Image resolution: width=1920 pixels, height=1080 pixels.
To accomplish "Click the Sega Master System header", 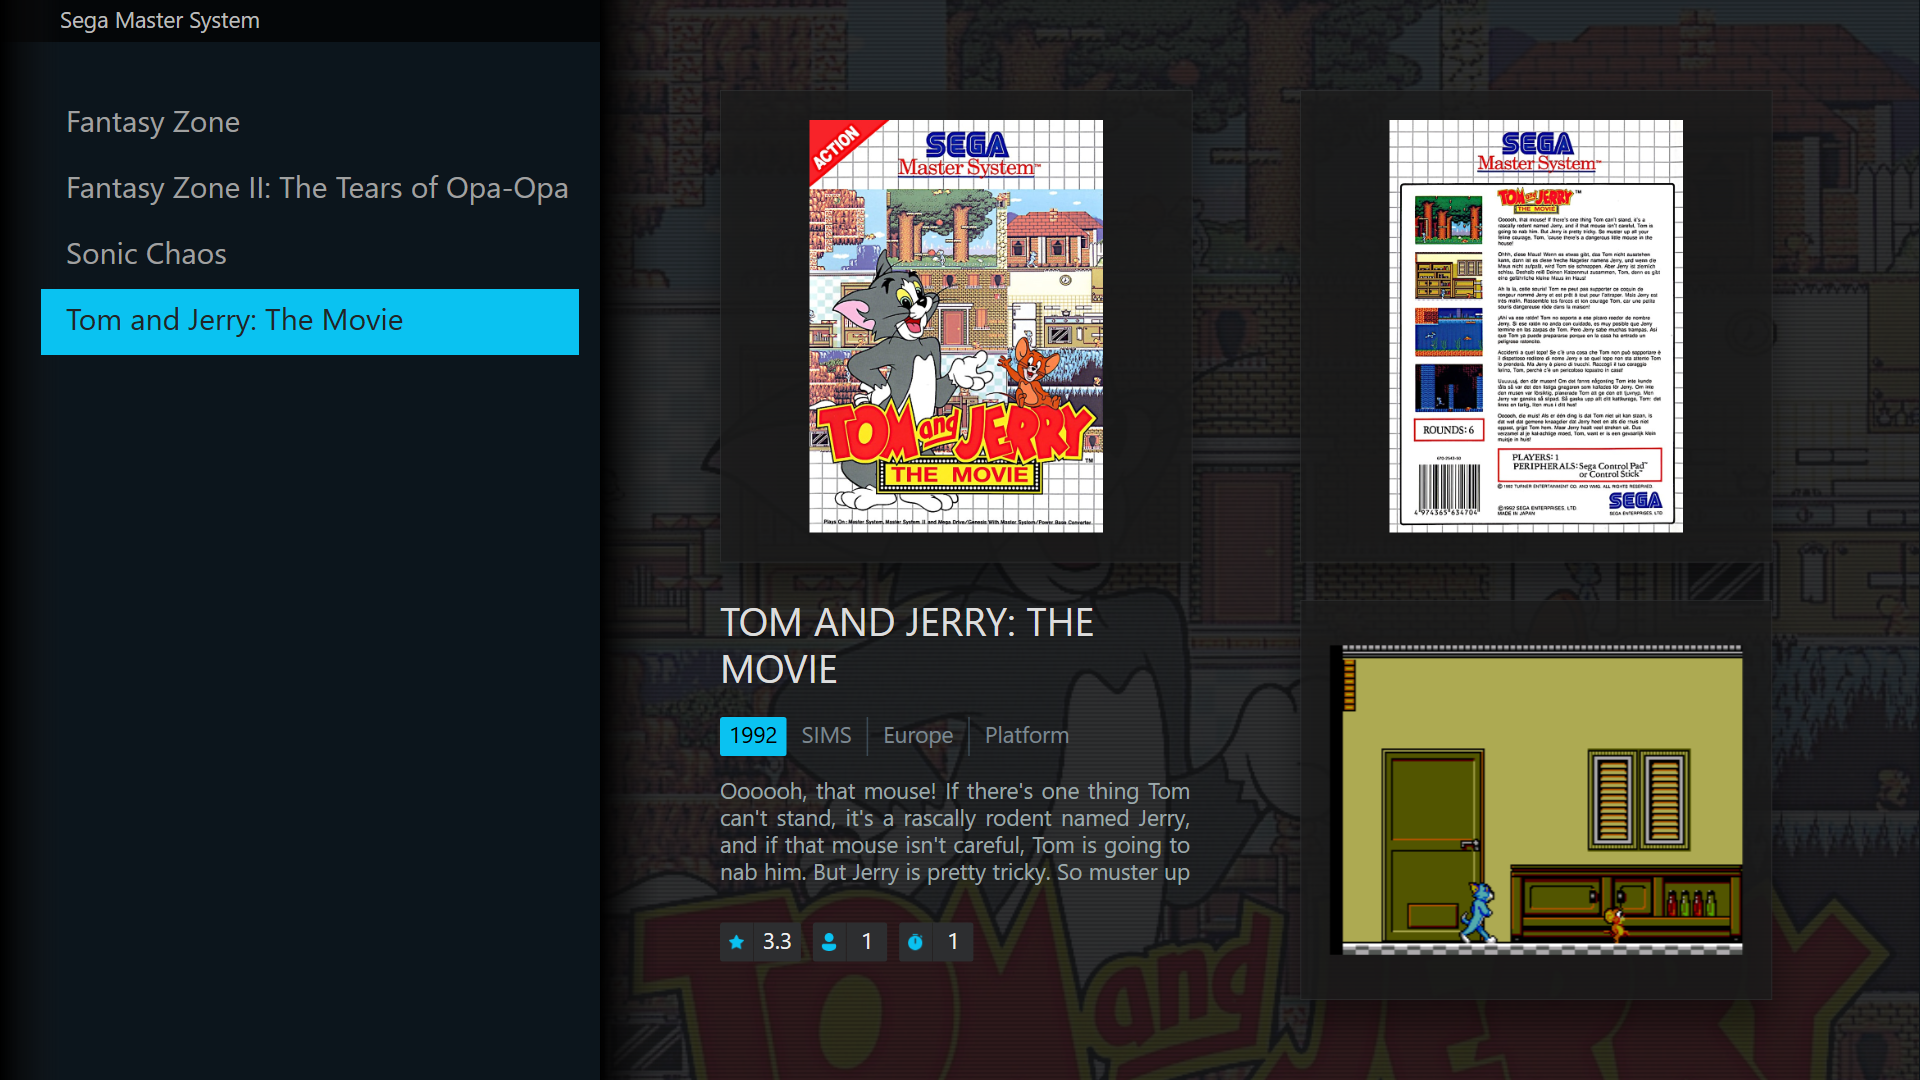I will pyautogui.click(x=160, y=20).
